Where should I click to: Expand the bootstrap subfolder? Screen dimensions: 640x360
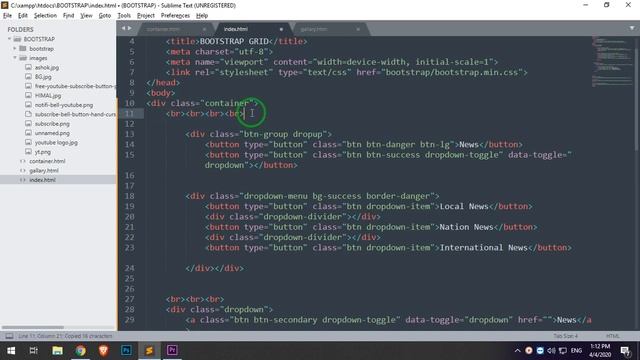click(x=15, y=49)
